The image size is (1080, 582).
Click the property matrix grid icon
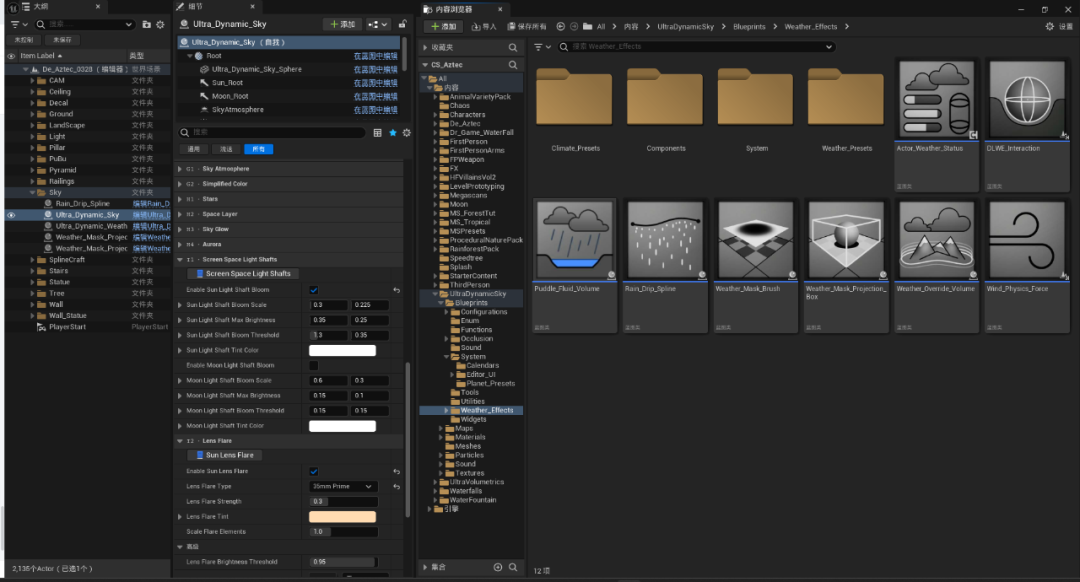tap(378, 132)
